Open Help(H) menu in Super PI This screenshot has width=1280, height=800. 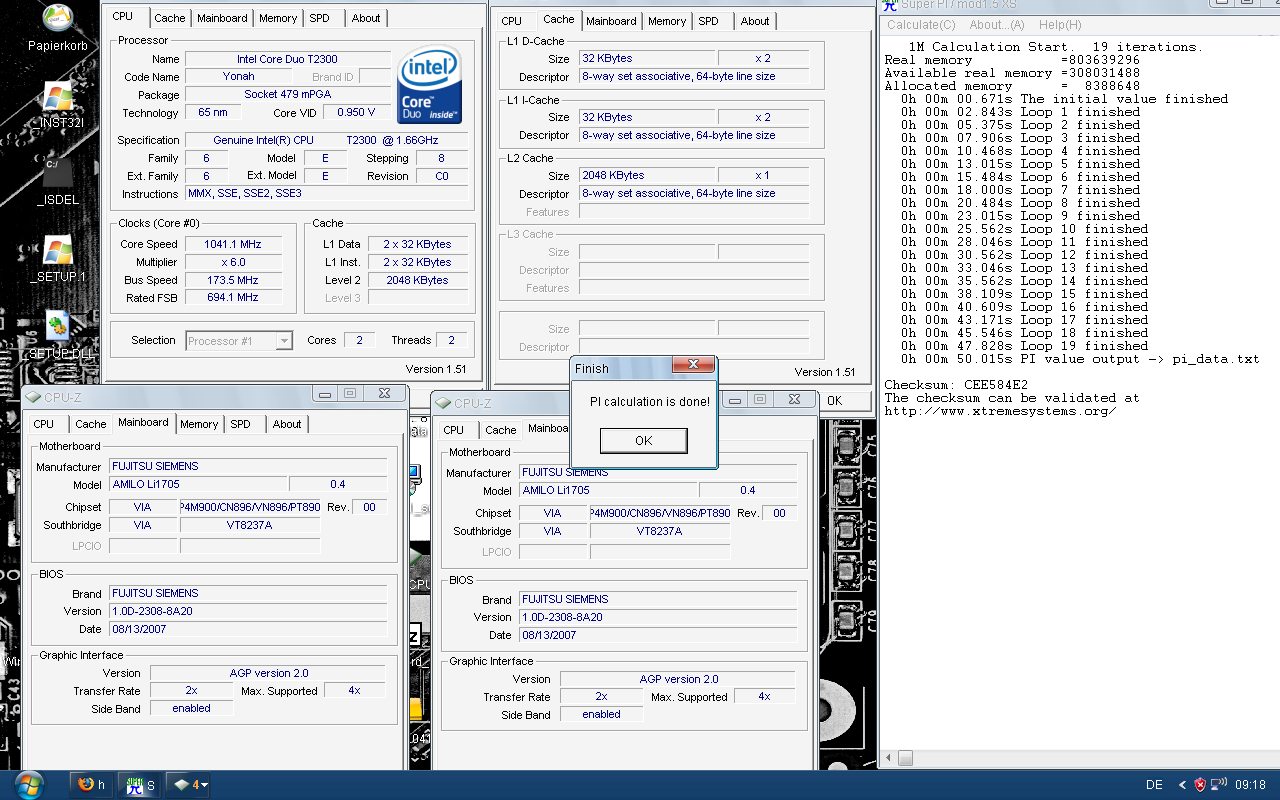1060,25
